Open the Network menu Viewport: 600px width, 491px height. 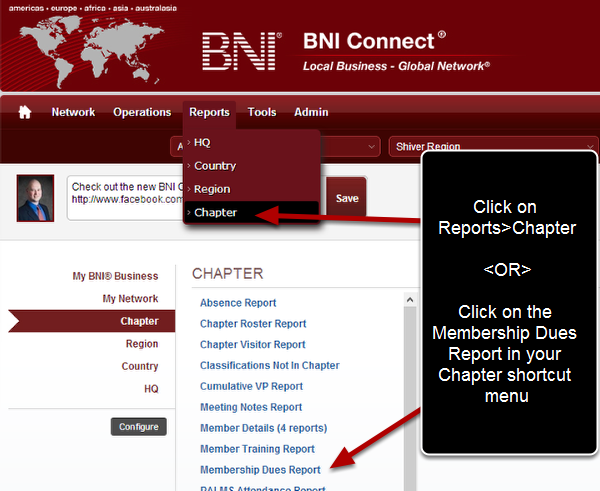tap(73, 112)
